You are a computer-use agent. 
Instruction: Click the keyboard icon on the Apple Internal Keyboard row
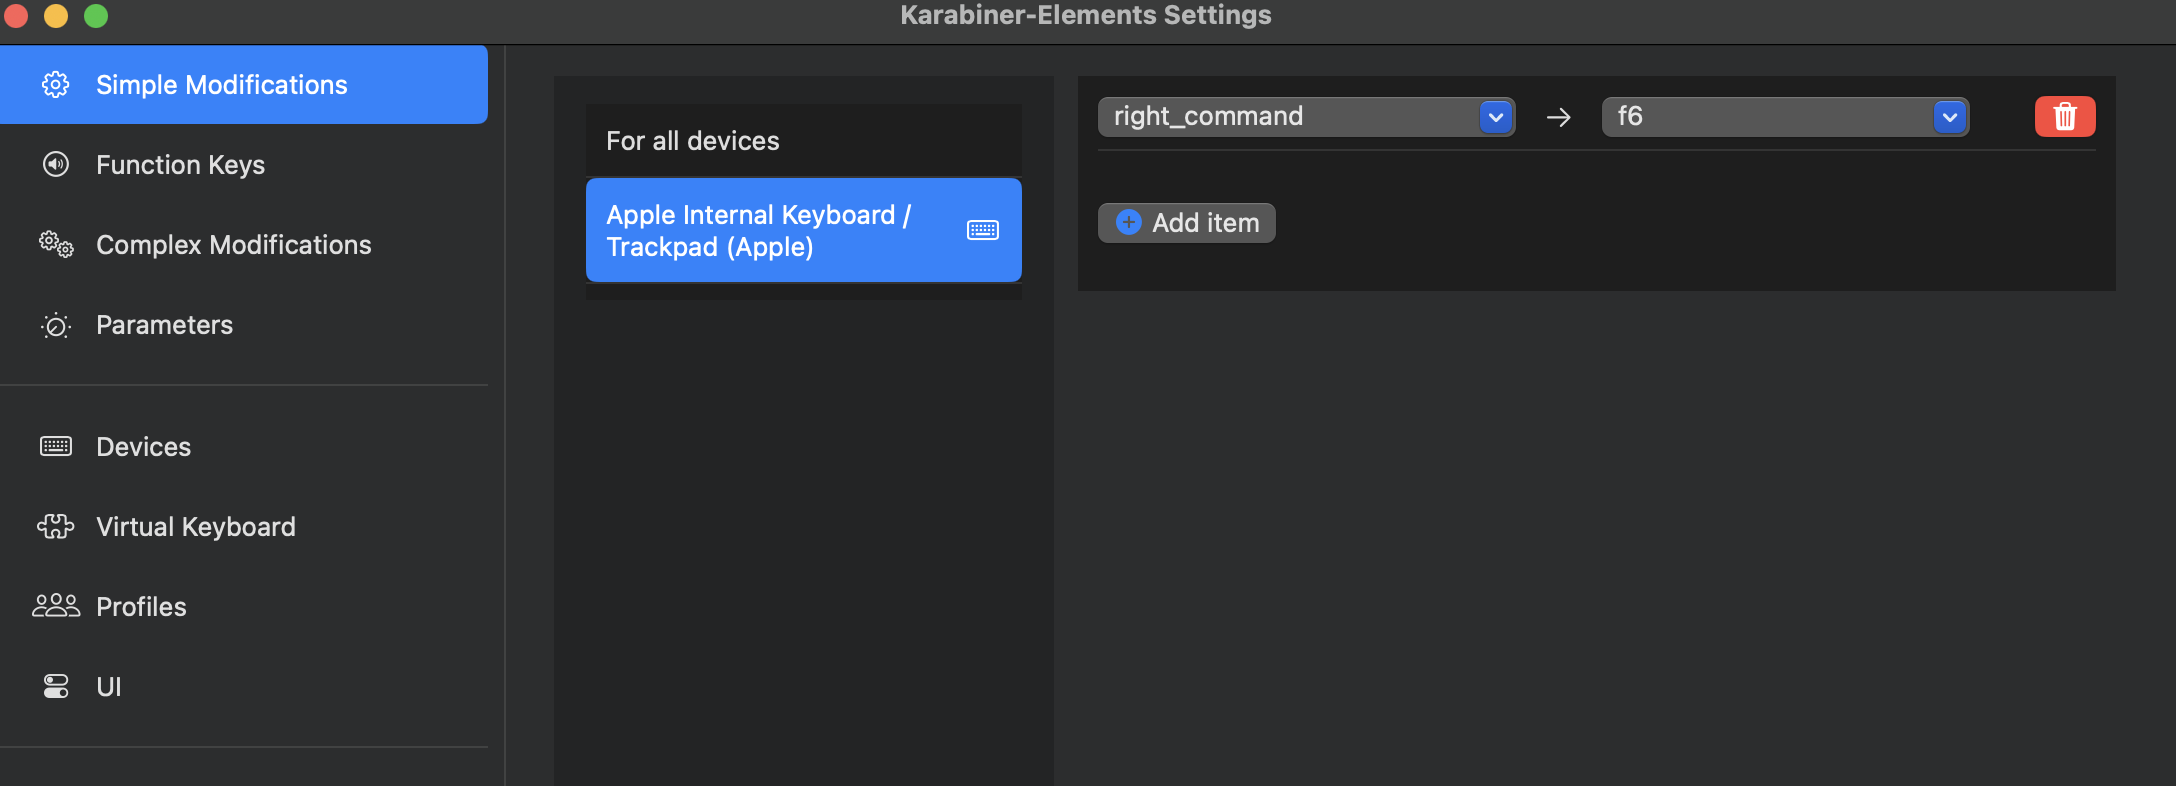point(983,230)
